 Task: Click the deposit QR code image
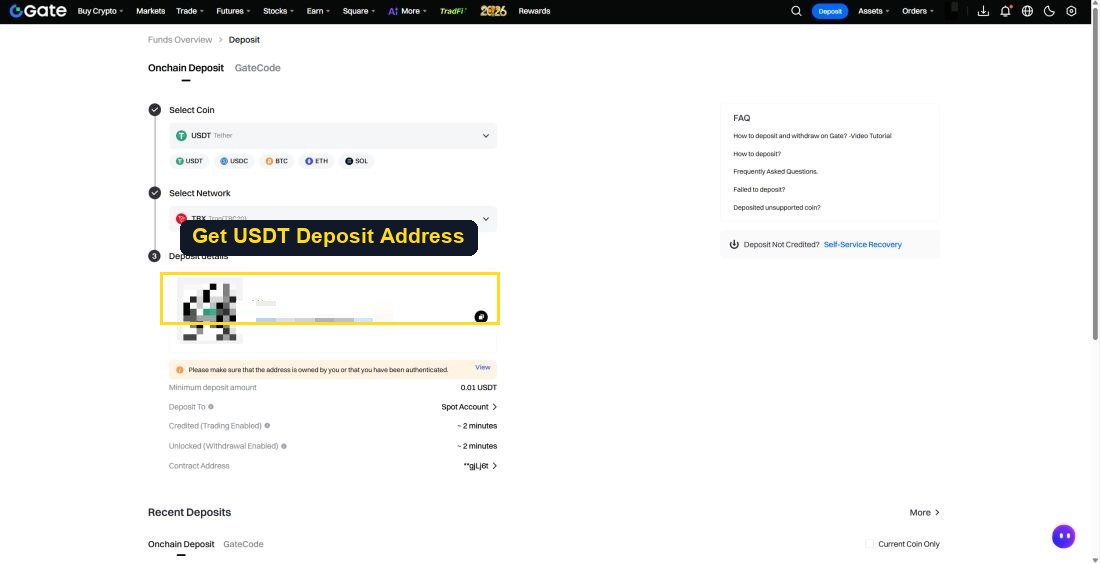click(210, 310)
